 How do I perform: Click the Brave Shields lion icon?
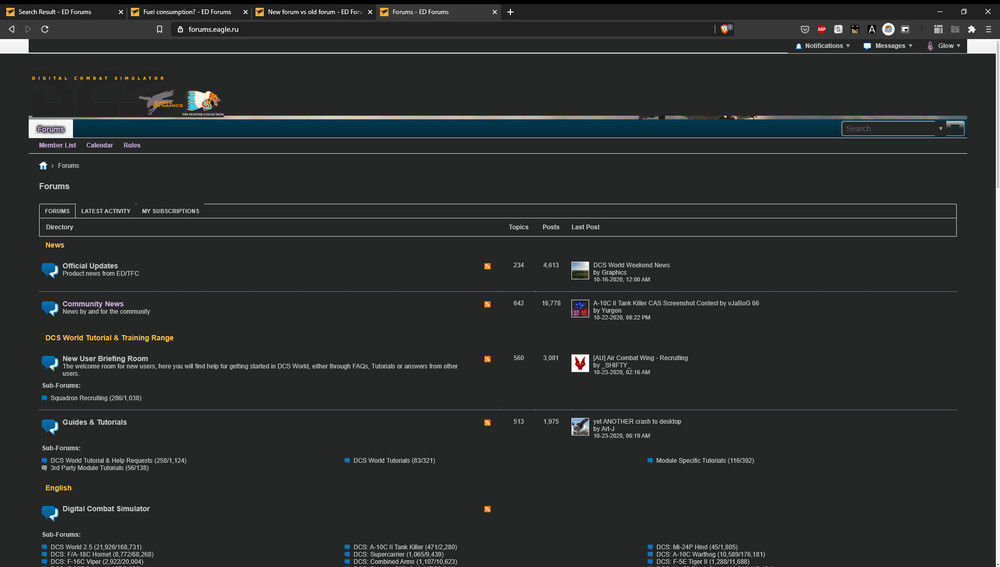tap(726, 29)
